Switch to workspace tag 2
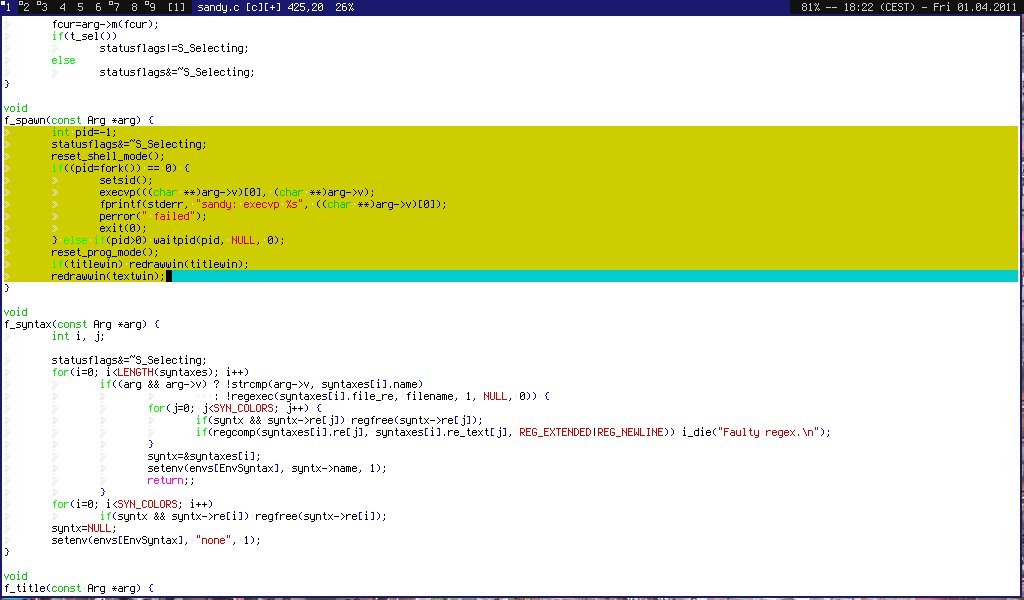Screen dimensions: 1024x600 coord(25,7)
